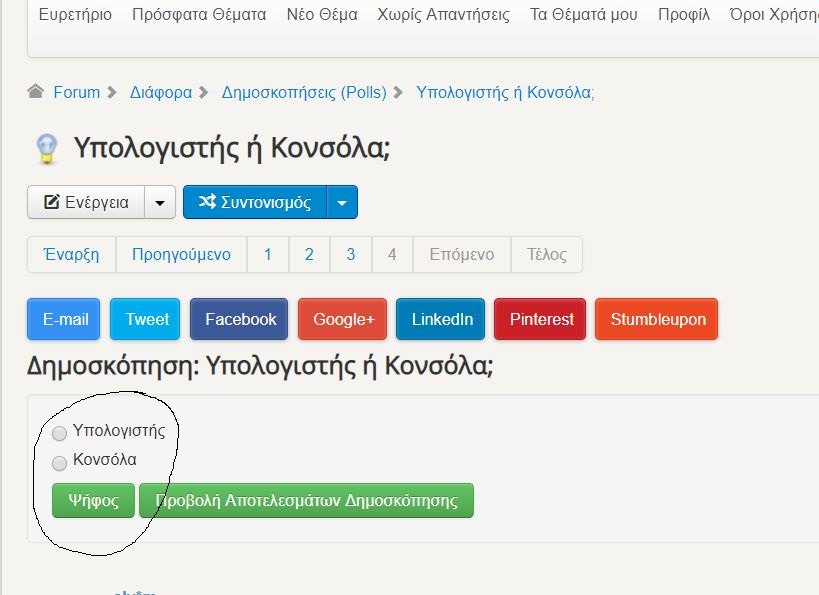Click the green Ψήφος vote button
Viewport: 819px width, 595px height.
93,500
